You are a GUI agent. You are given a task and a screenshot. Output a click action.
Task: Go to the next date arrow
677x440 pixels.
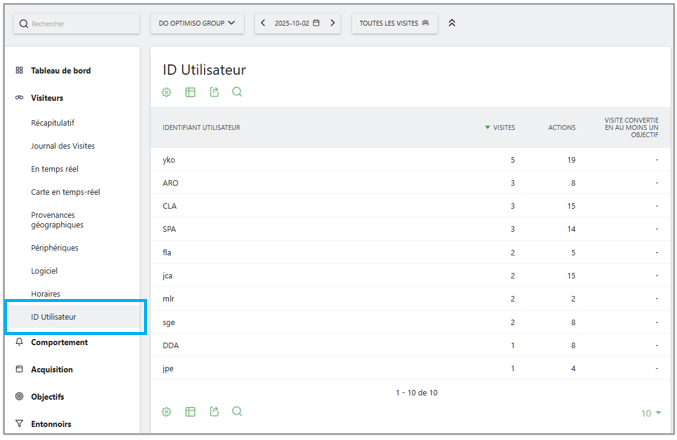[x=333, y=22]
